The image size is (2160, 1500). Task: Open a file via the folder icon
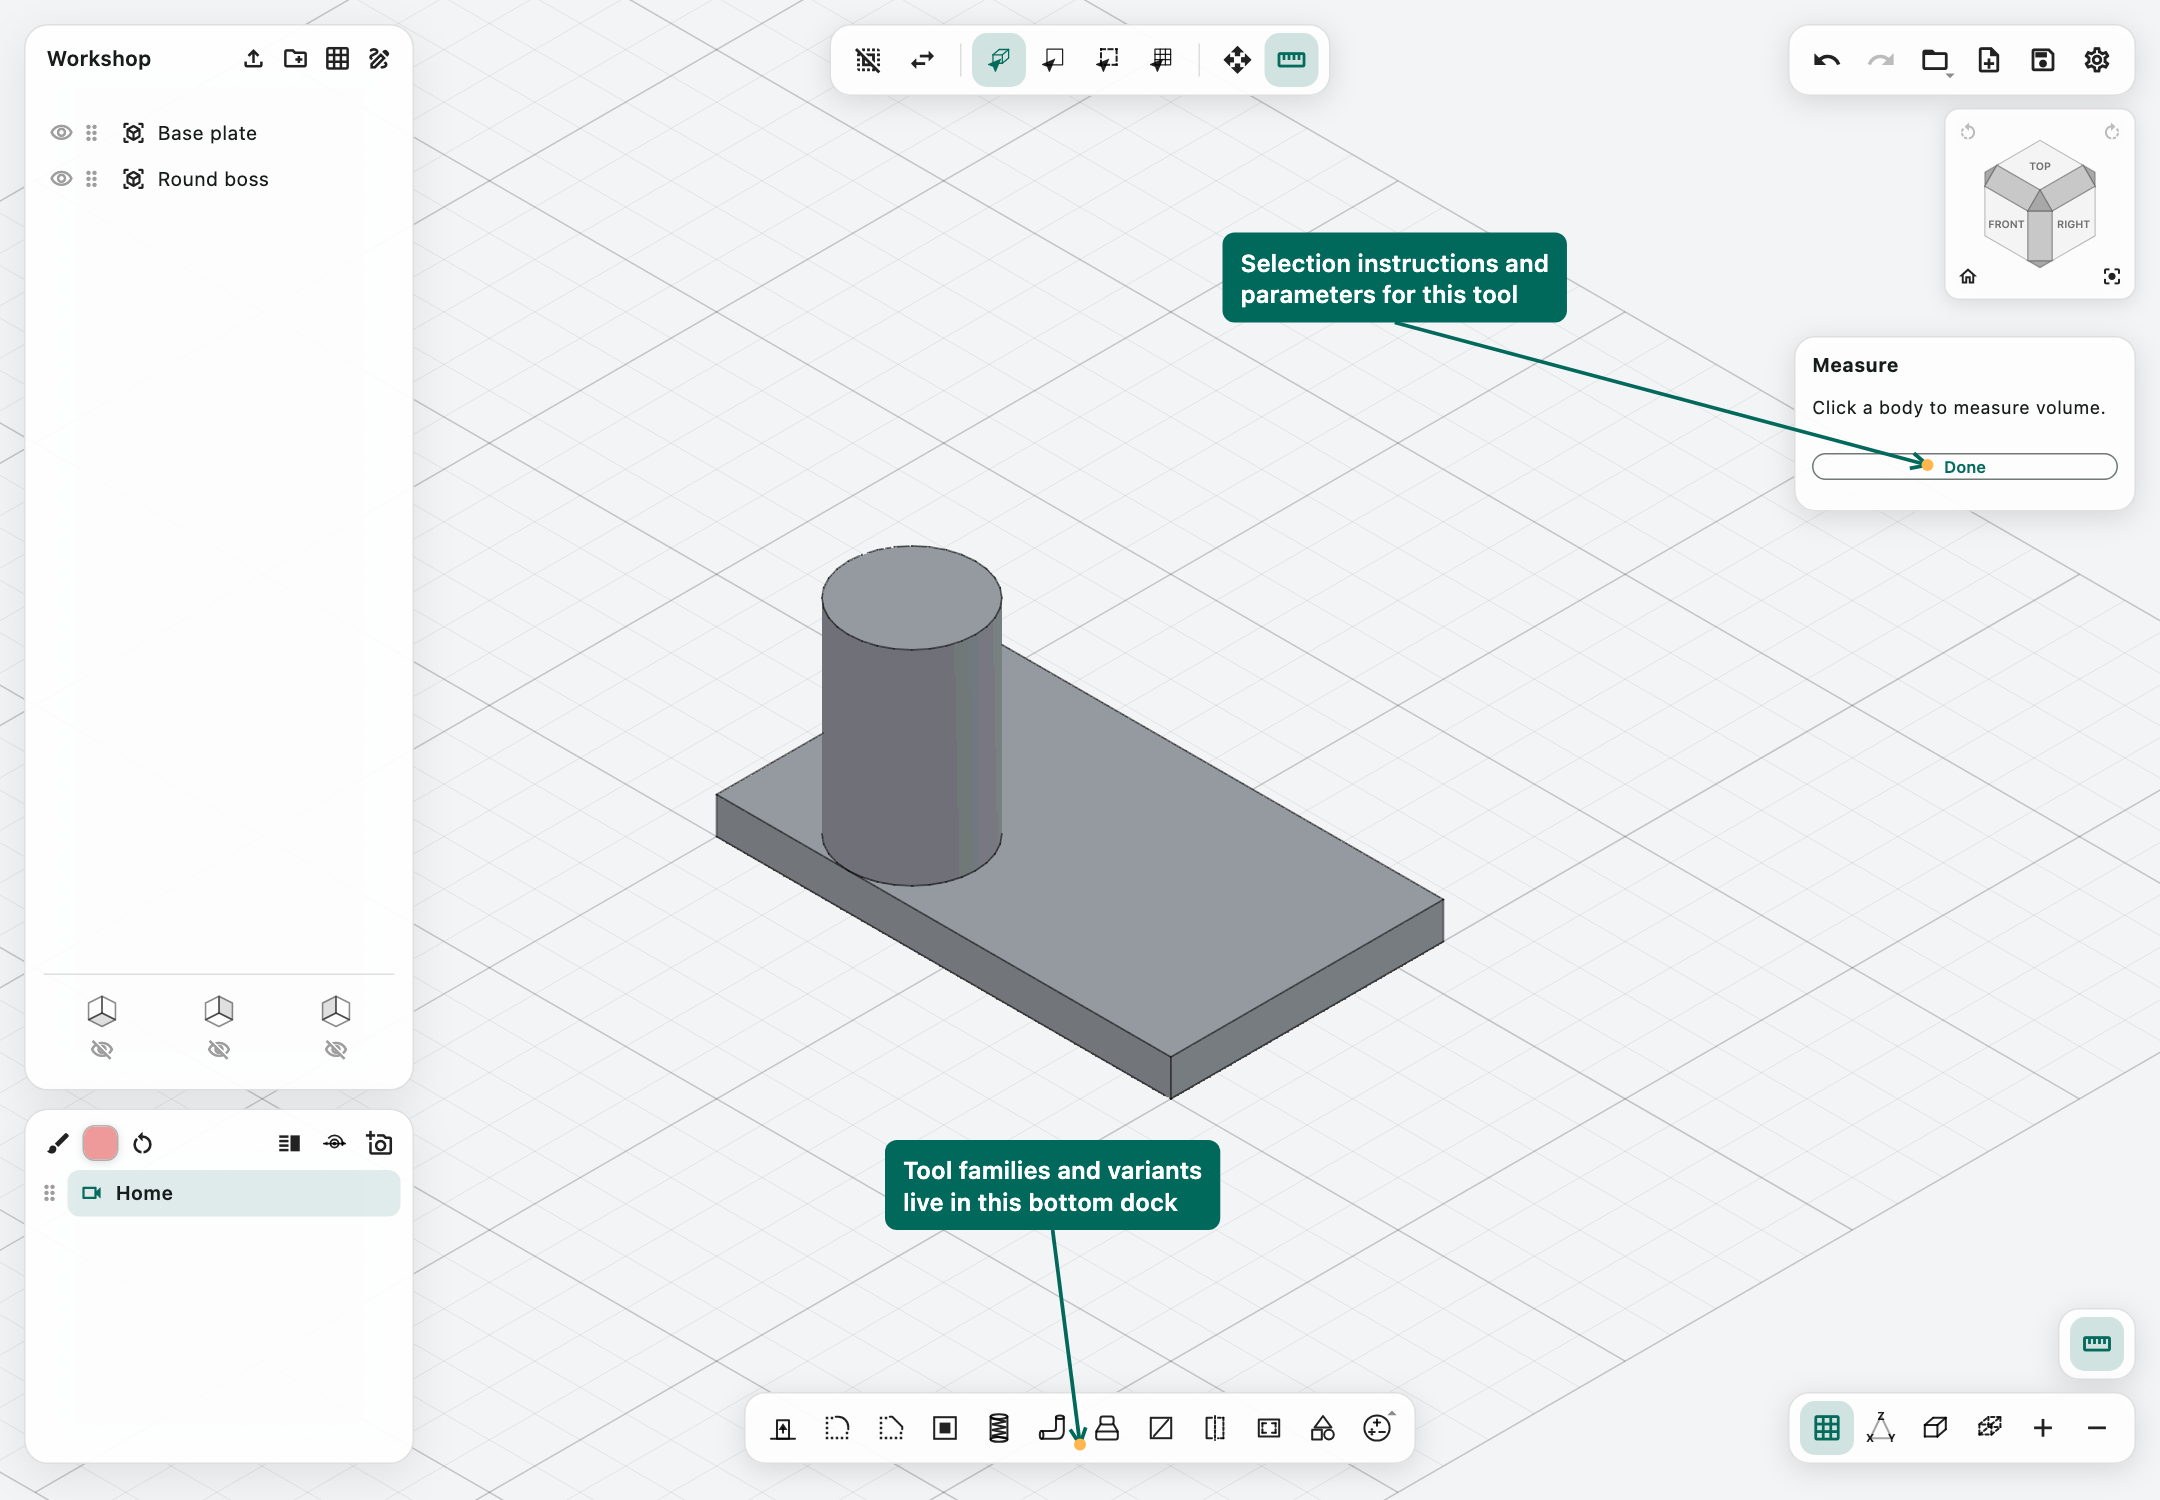coord(1935,60)
